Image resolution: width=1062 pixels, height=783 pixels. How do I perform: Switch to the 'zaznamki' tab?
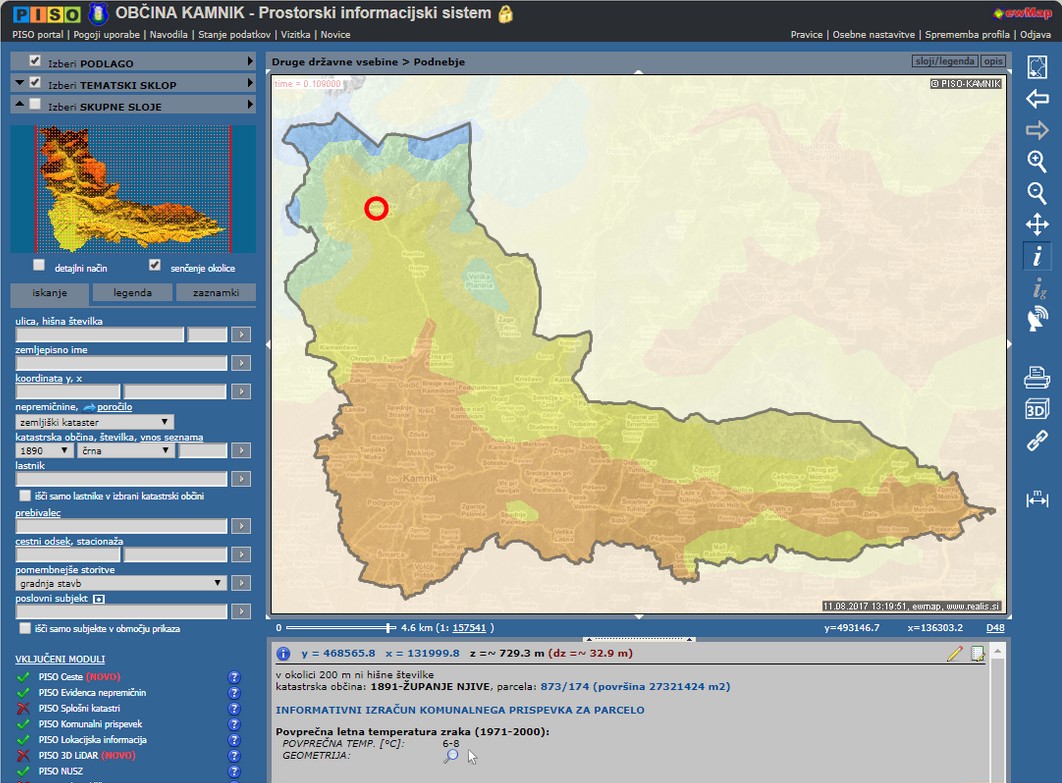215,293
